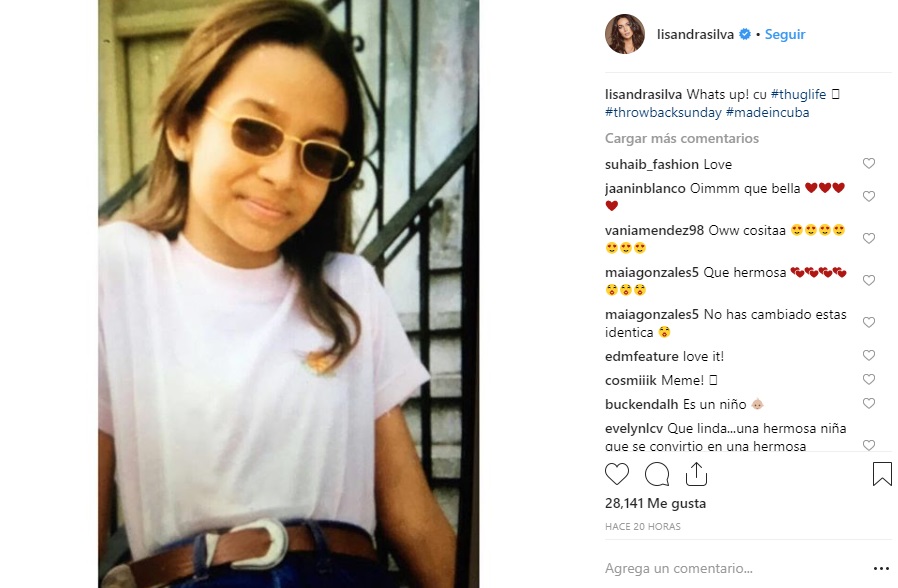Share the post using the share icon
The image size is (898, 588).
pyautogui.click(x=696, y=474)
